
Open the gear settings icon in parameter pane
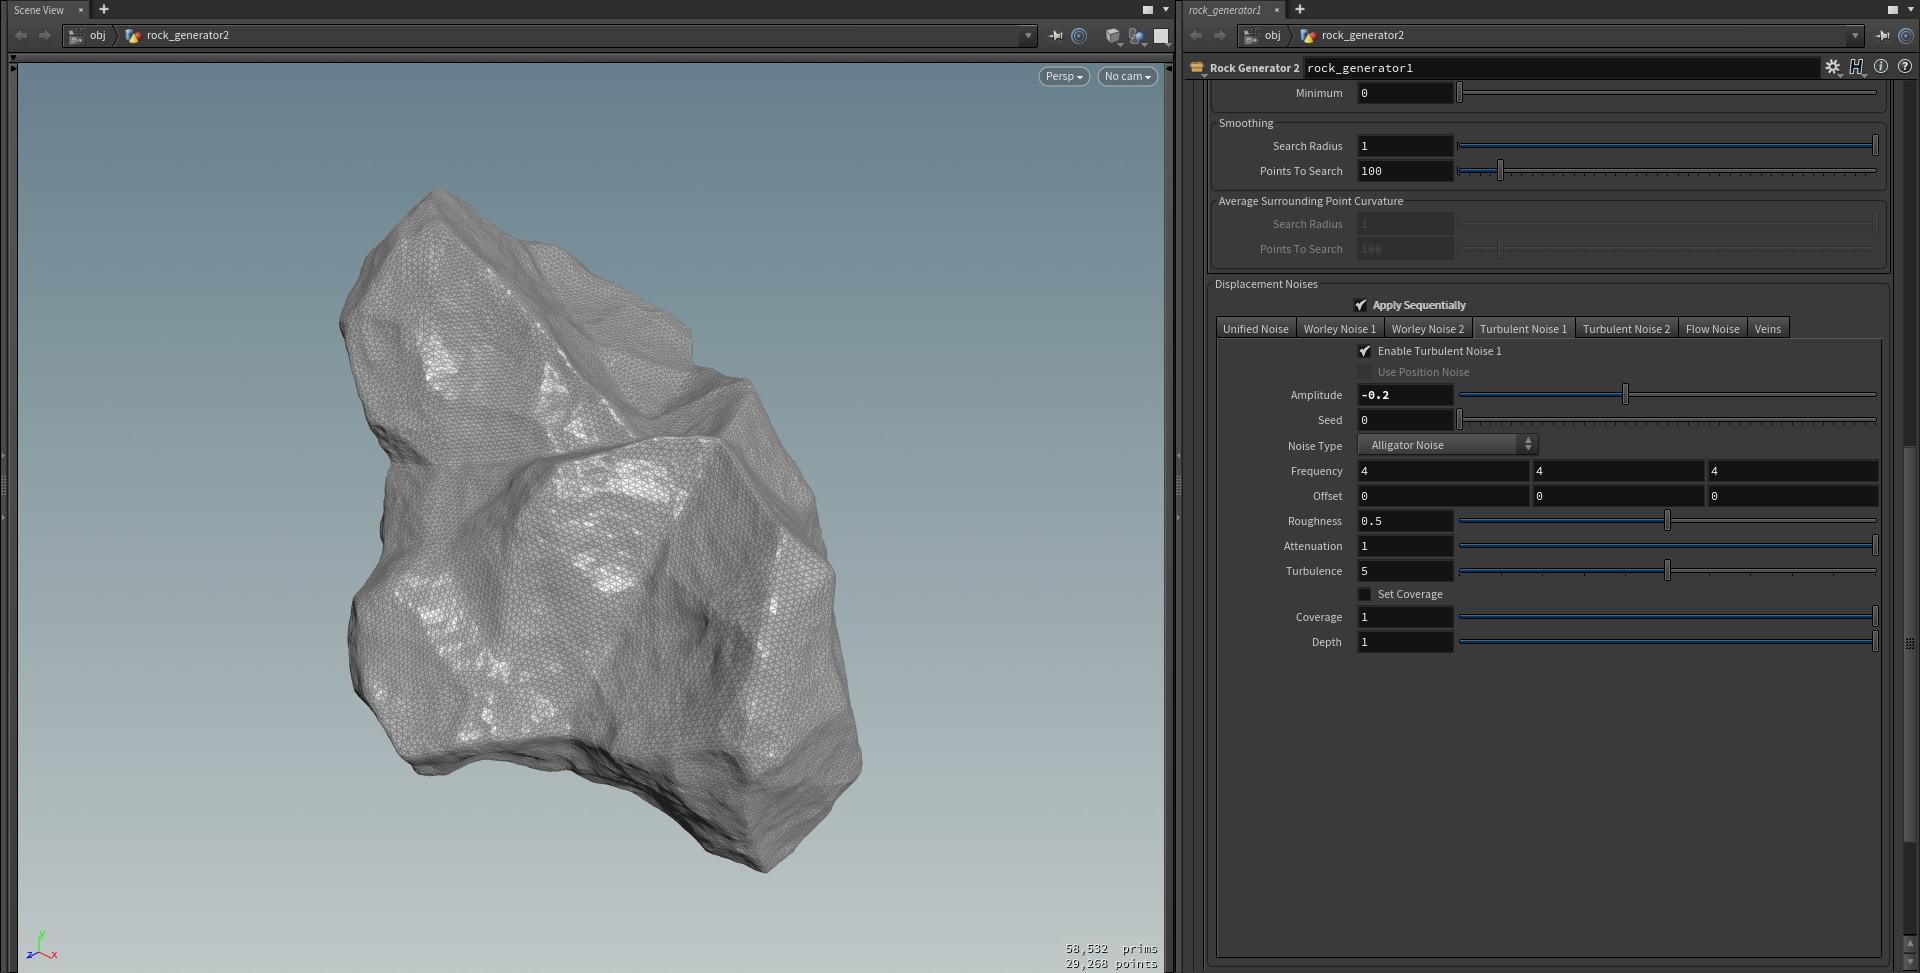point(1834,67)
